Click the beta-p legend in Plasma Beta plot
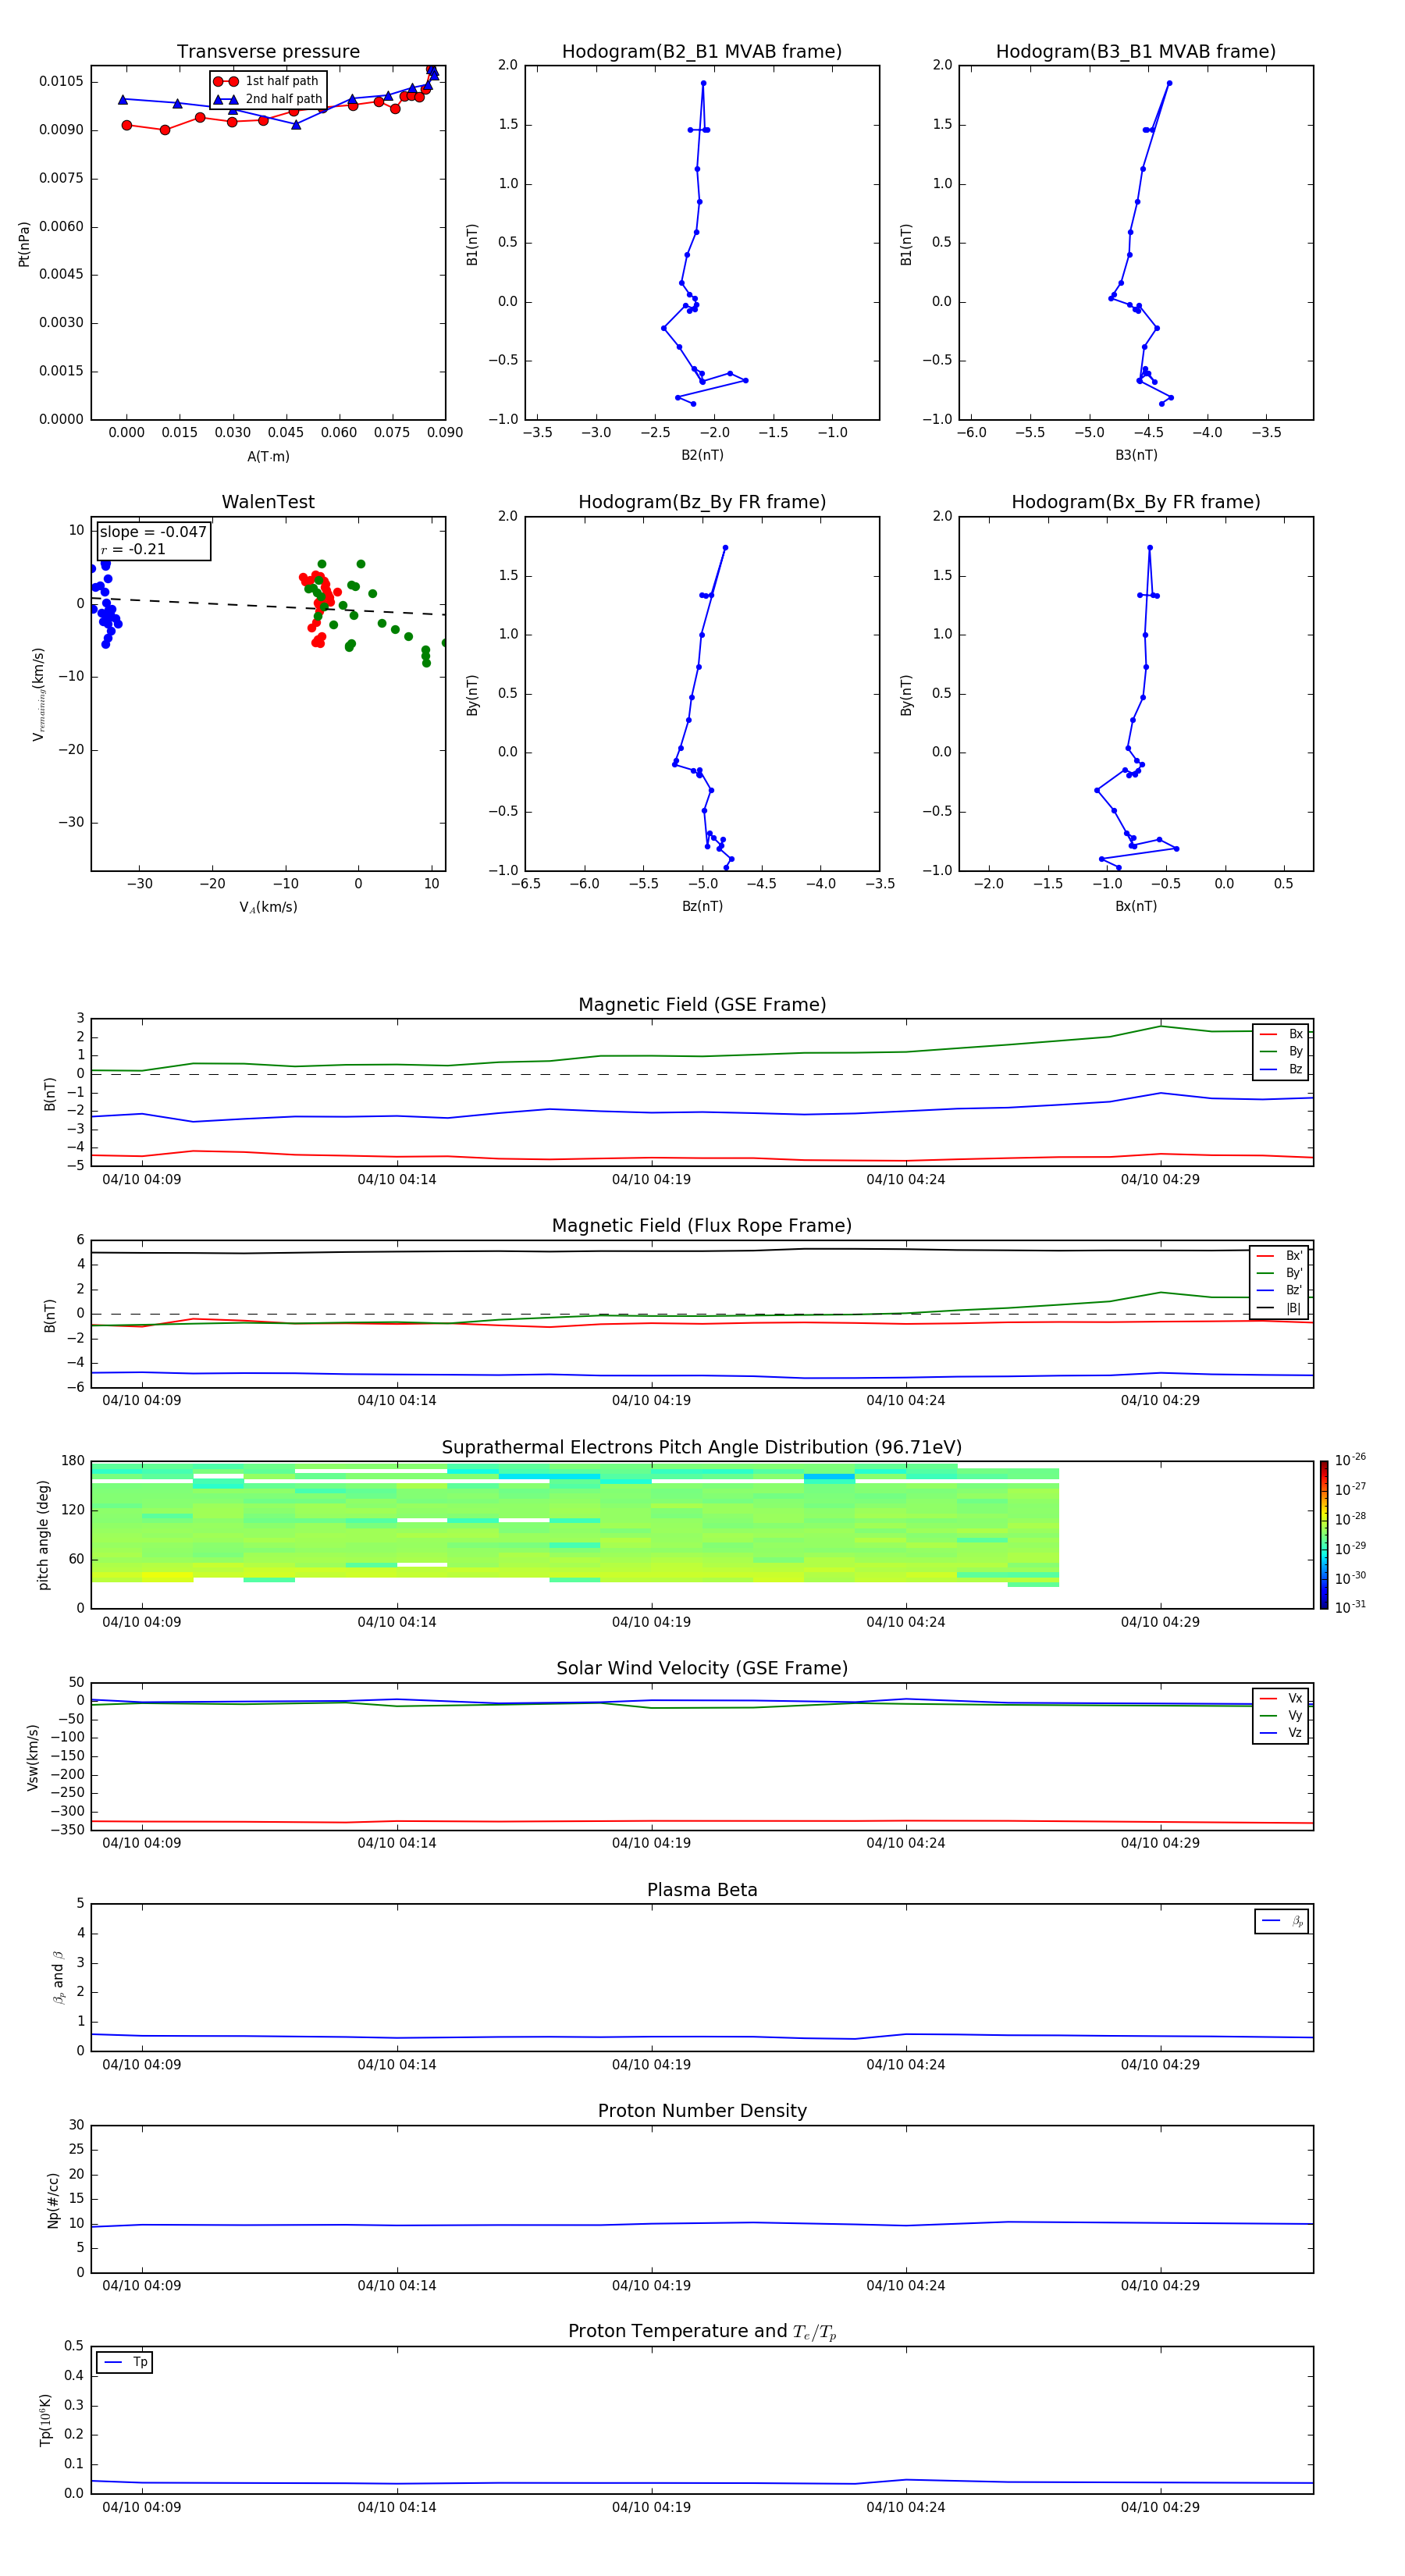Viewport: 1405px width, 2576px height. click(x=1282, y=1921)
